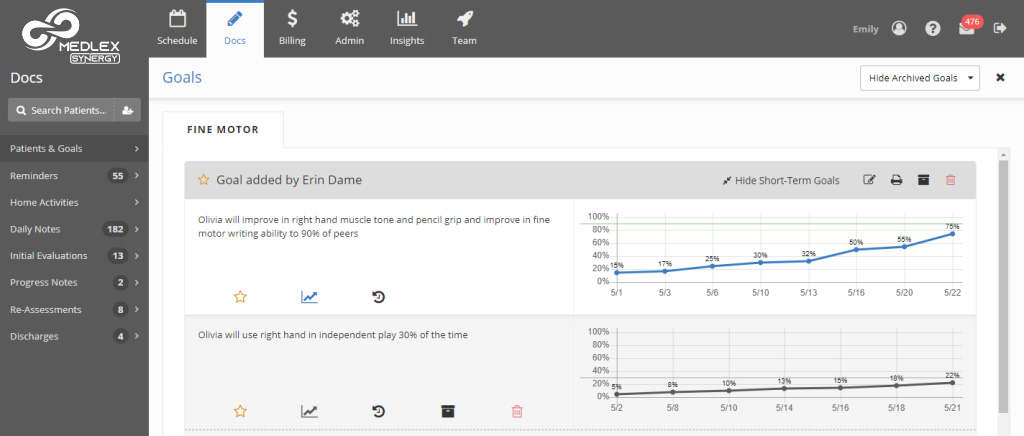Open the Hide Archived Goals dropdown

919,78
